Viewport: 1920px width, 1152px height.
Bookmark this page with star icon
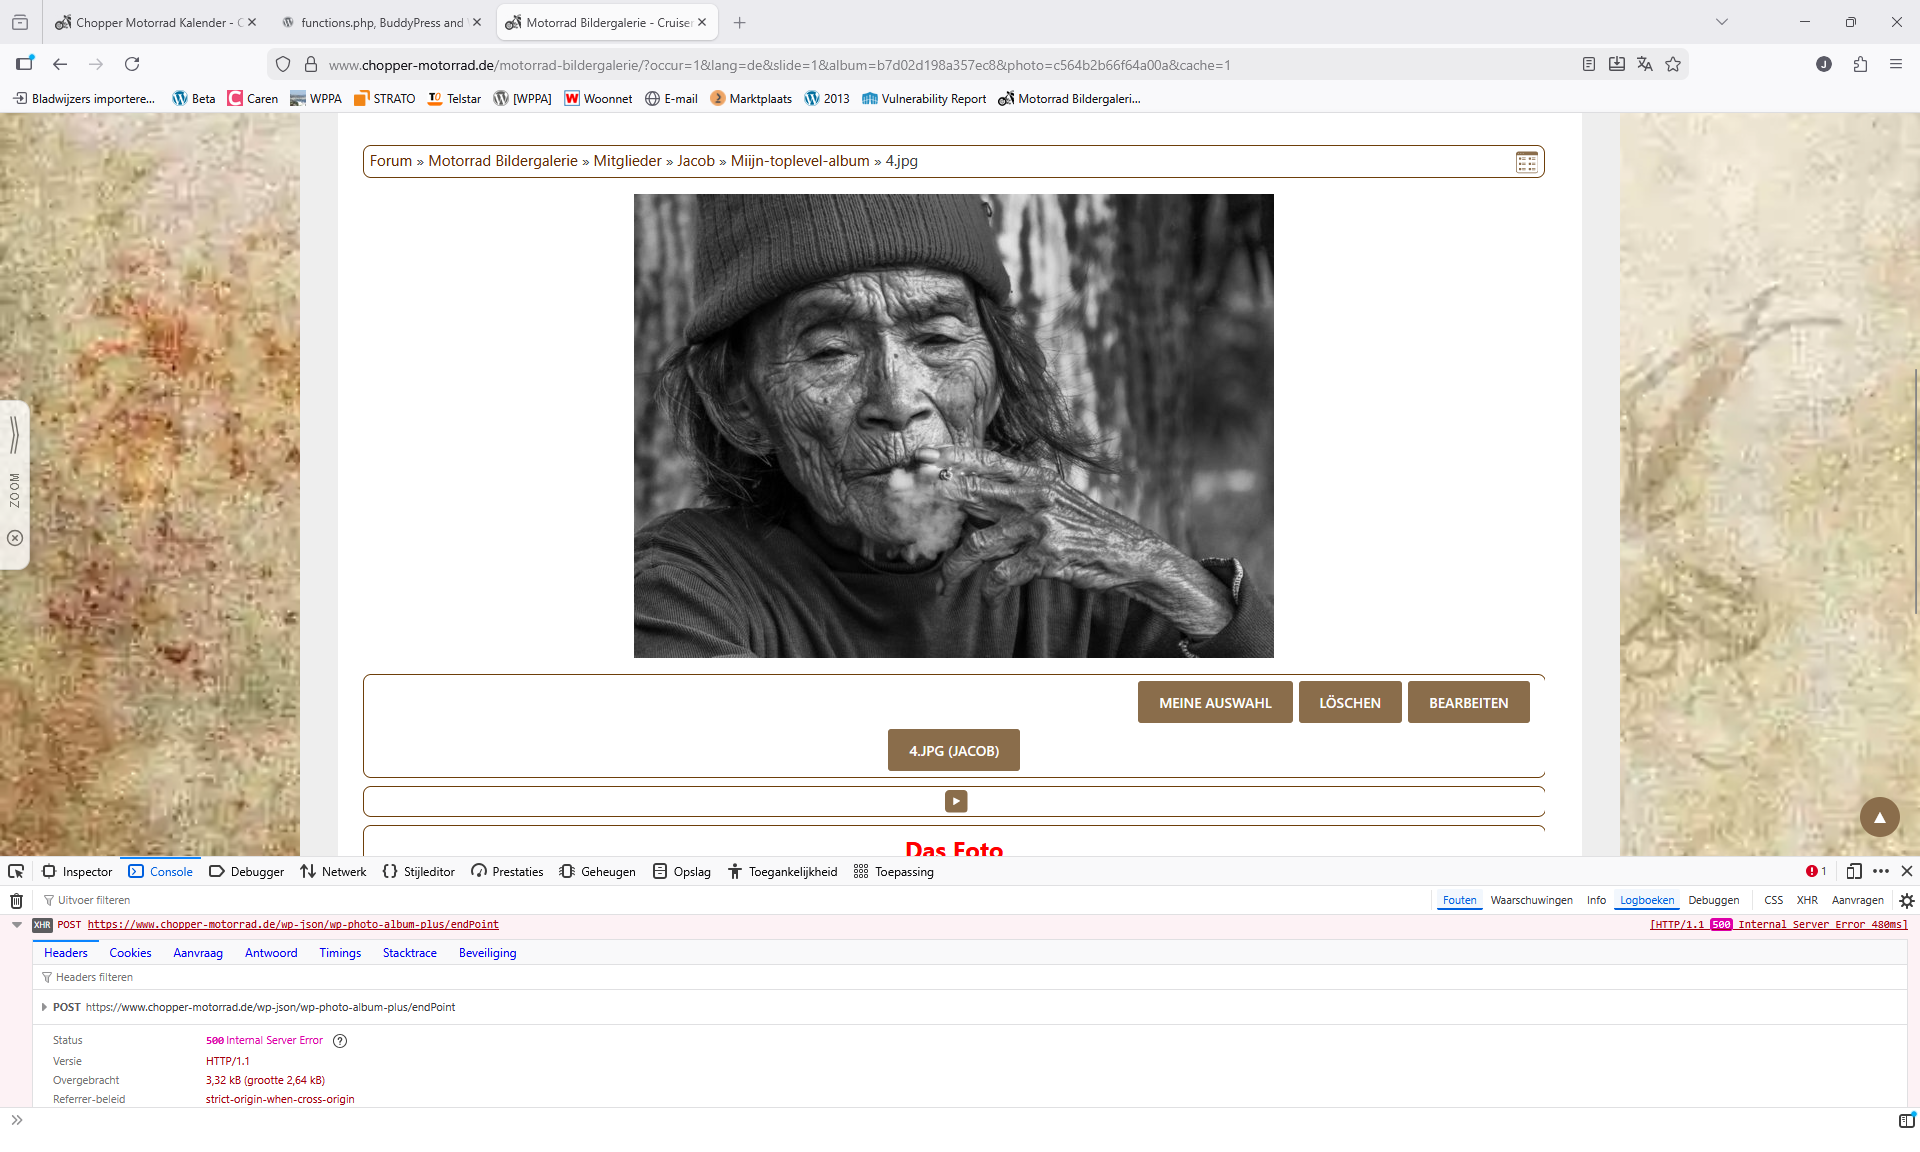click(1673, 65)
